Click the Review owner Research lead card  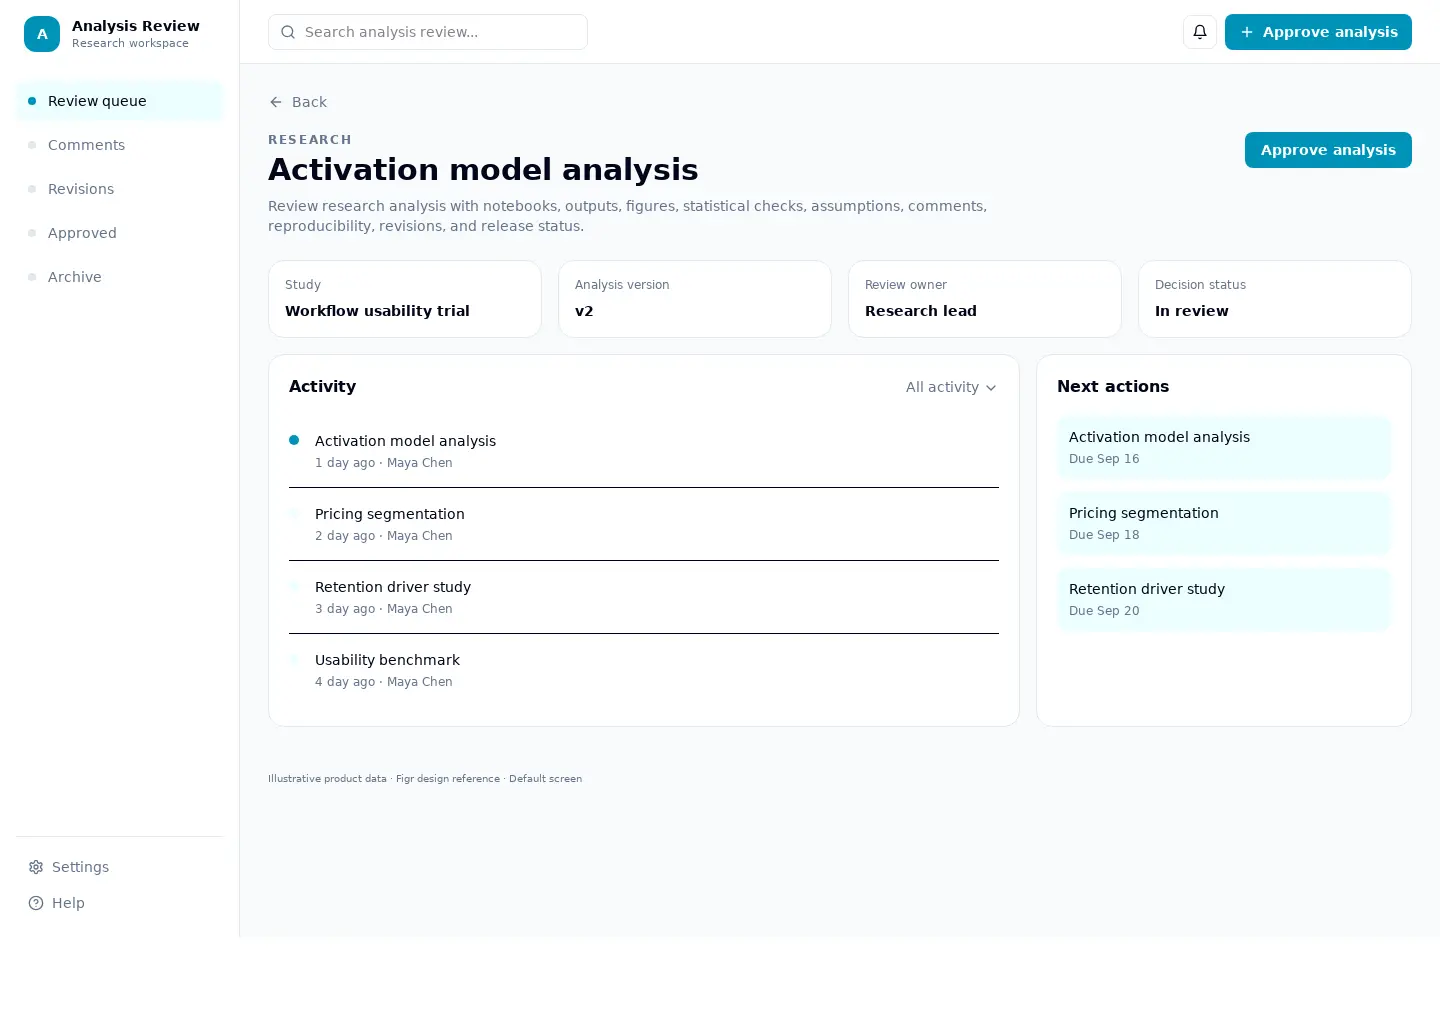click(985, 299)
